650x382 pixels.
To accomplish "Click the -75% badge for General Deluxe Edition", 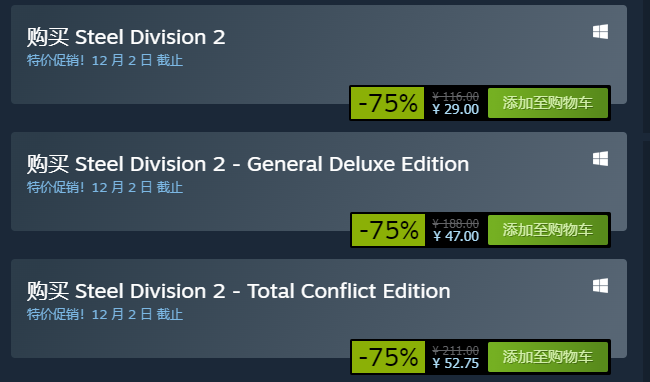I will (x=388, y=230).
